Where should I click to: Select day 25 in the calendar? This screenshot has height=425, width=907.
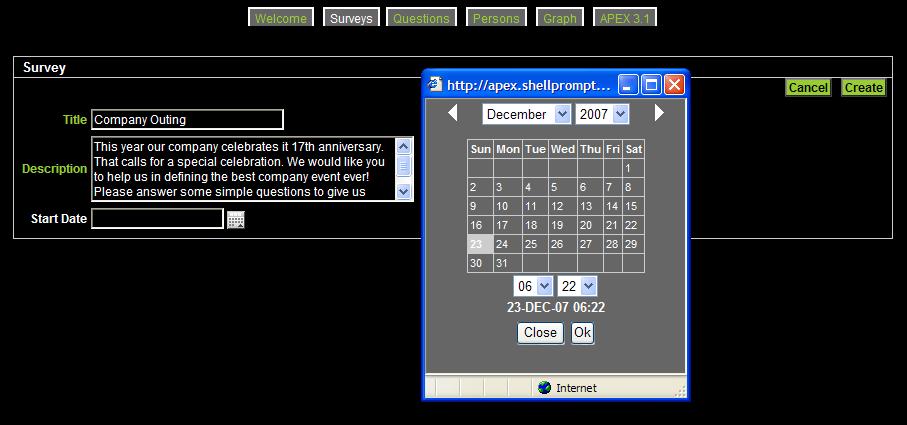531,244
